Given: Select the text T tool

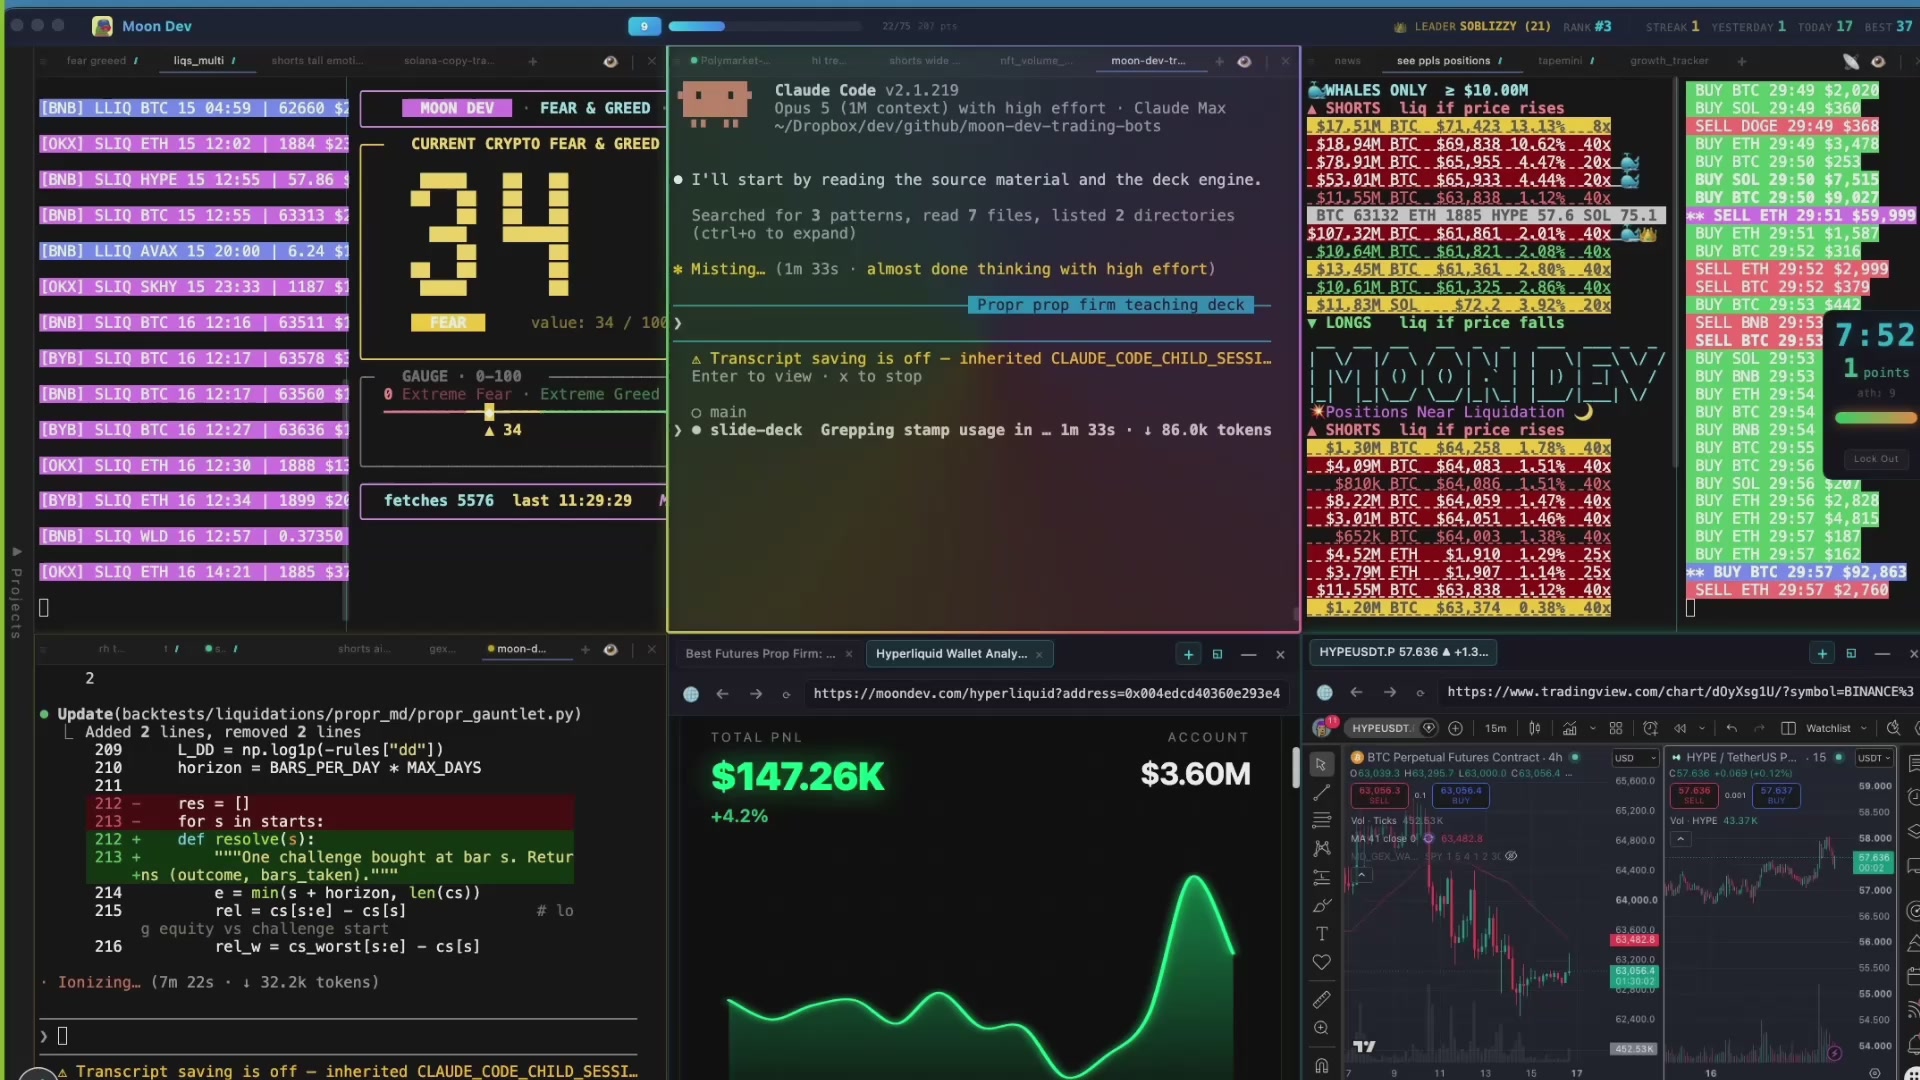Looking at the screenshot, I should (x=1321, y=933).
